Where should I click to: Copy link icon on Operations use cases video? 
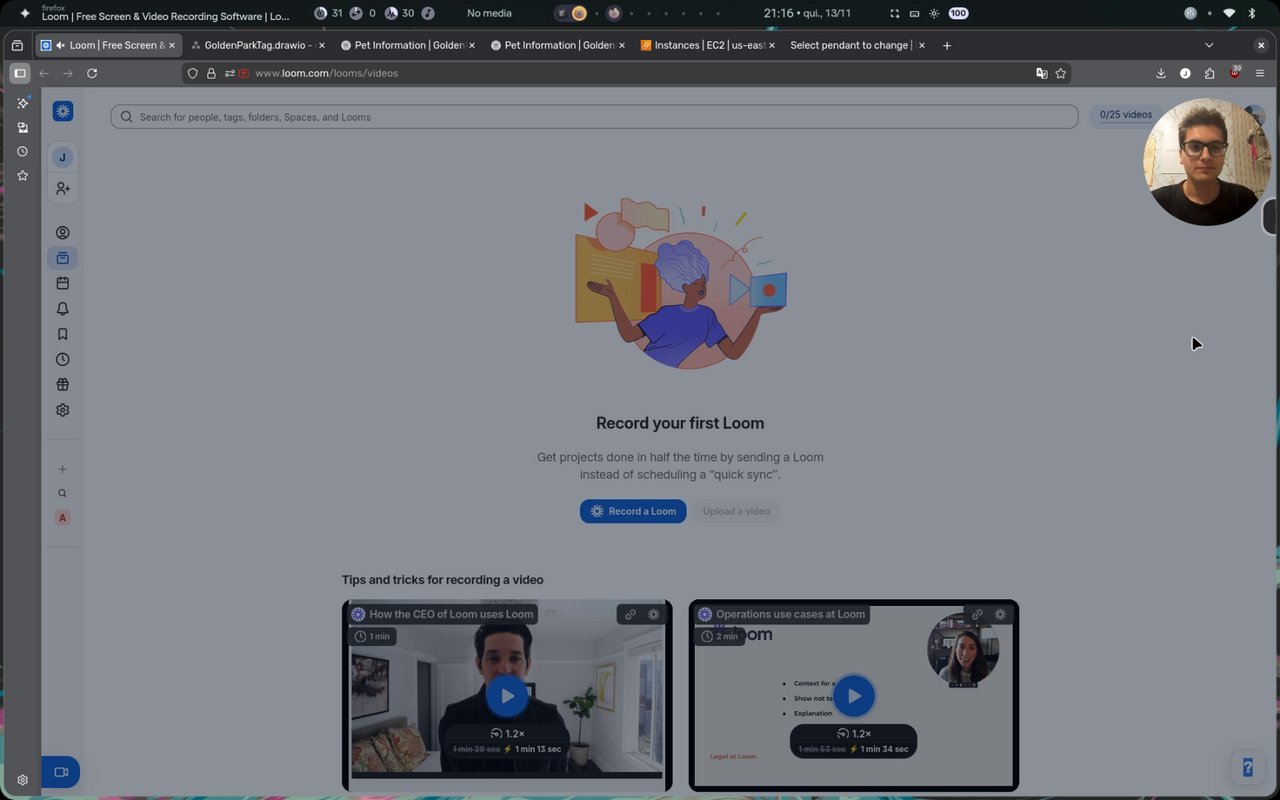977,614
